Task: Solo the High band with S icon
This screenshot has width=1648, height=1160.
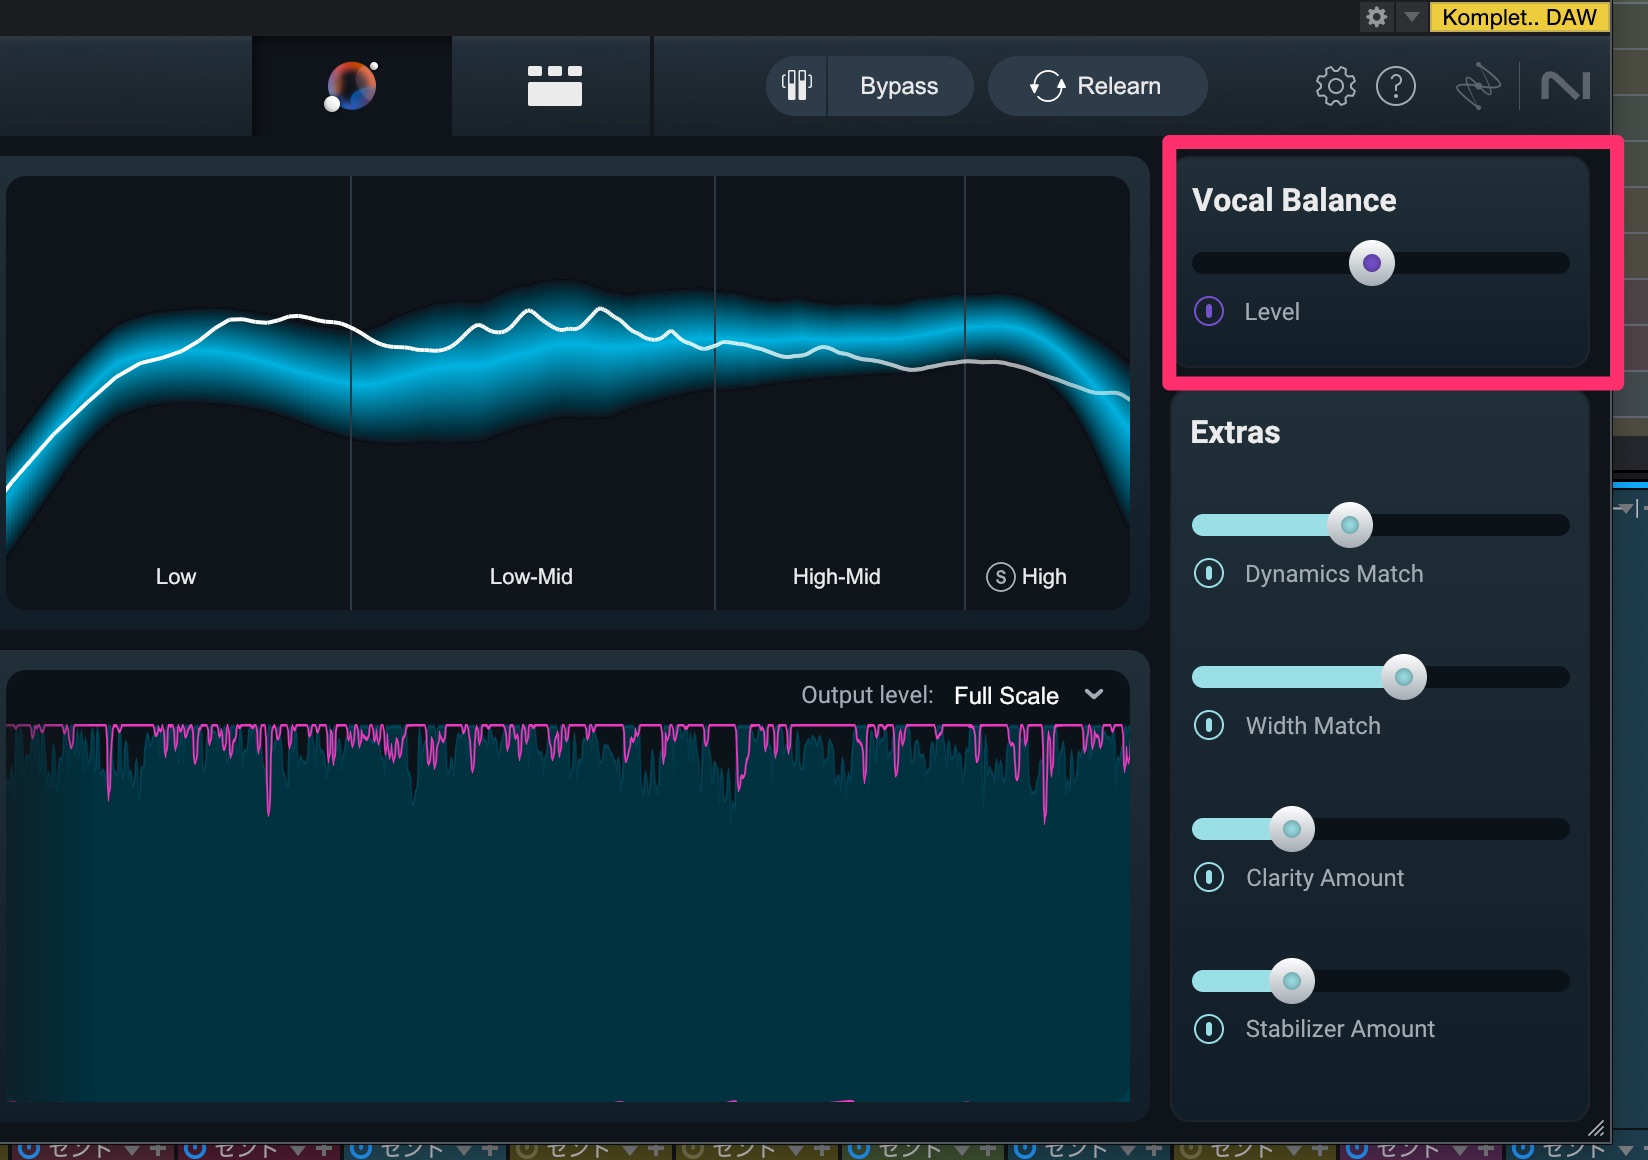Action: (x=1000, y=577)
